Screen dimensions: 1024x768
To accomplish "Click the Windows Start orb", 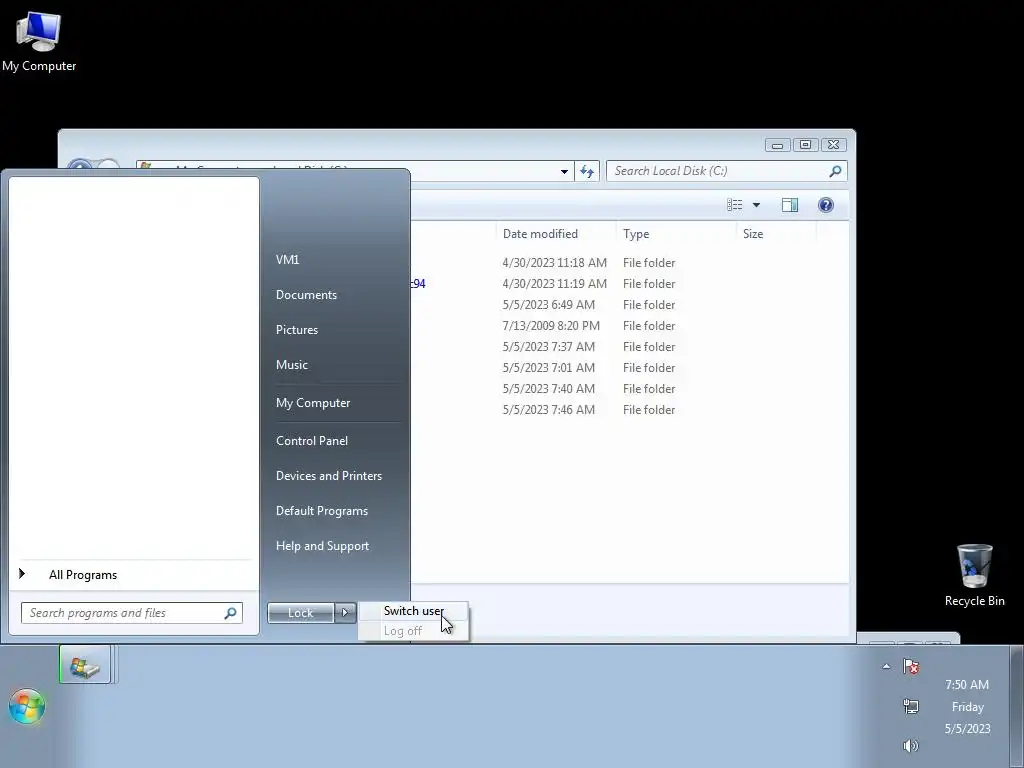I will (27, 706).
